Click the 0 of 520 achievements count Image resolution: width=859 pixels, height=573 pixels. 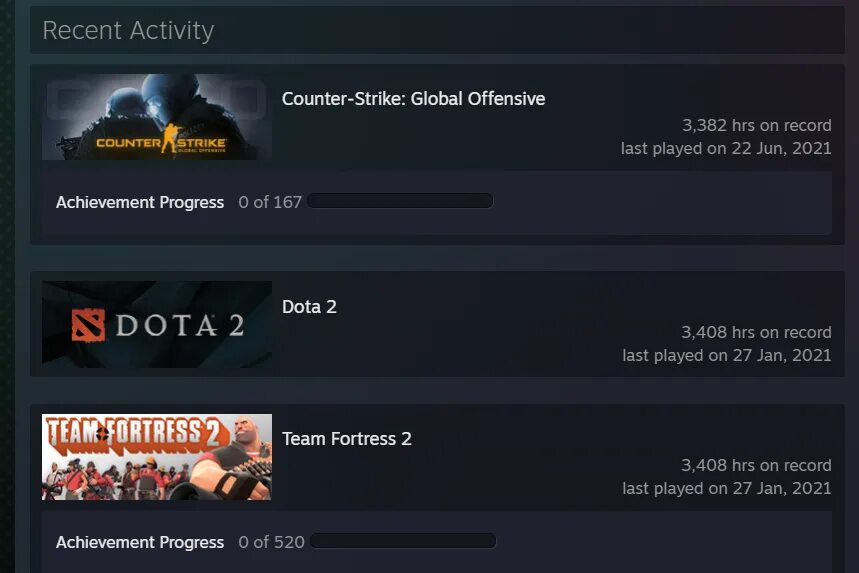click(271, 542)
